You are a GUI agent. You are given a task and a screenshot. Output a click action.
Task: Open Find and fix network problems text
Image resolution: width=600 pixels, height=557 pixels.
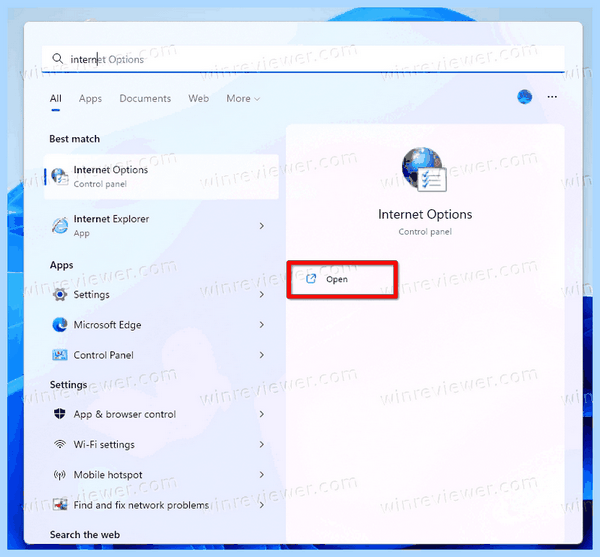141,505
